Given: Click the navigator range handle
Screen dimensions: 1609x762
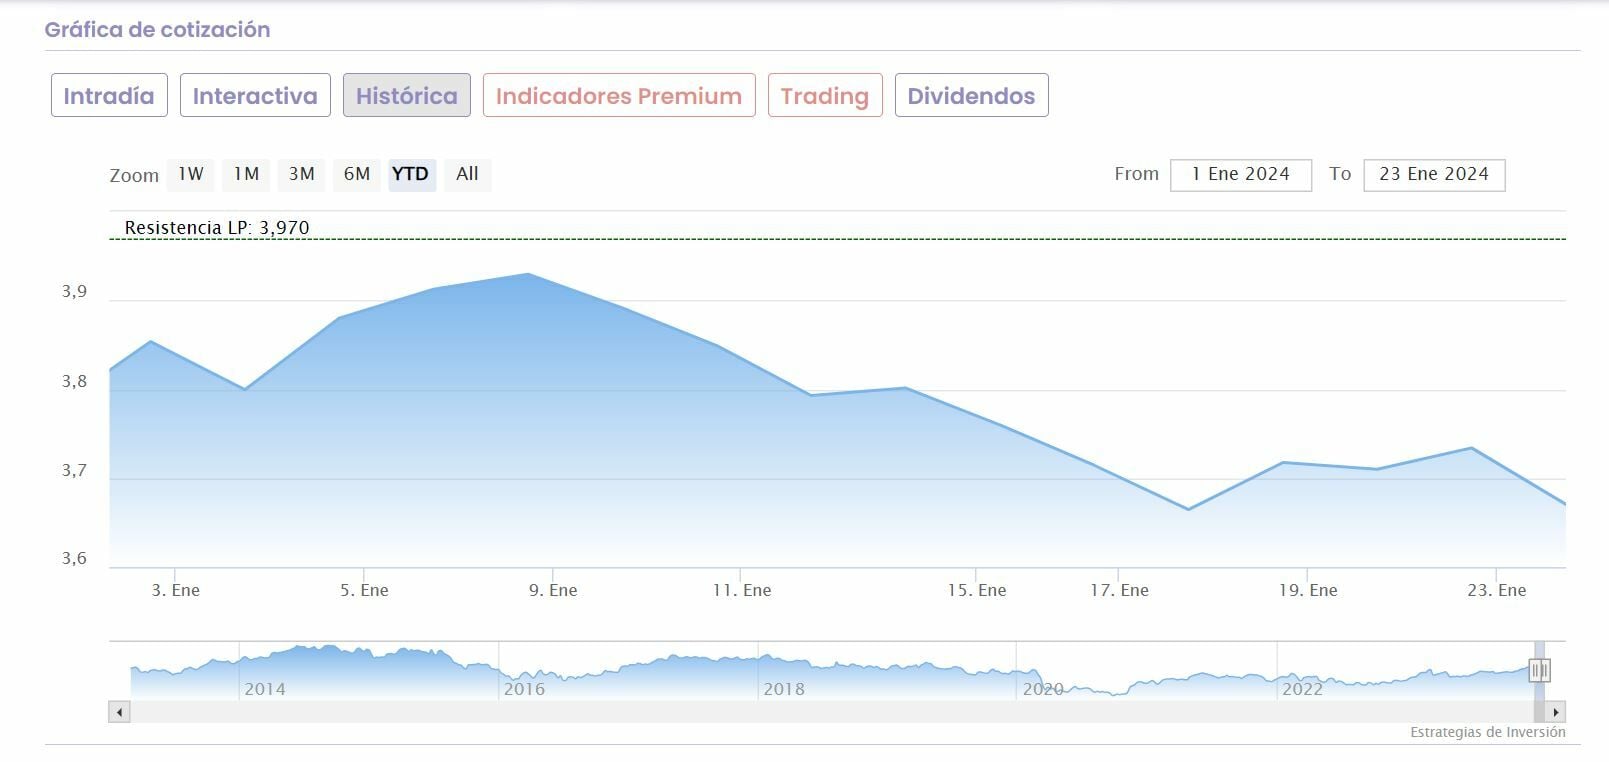Looking at the screenshot, I should pyautogui.click(x=1539, y=670).
